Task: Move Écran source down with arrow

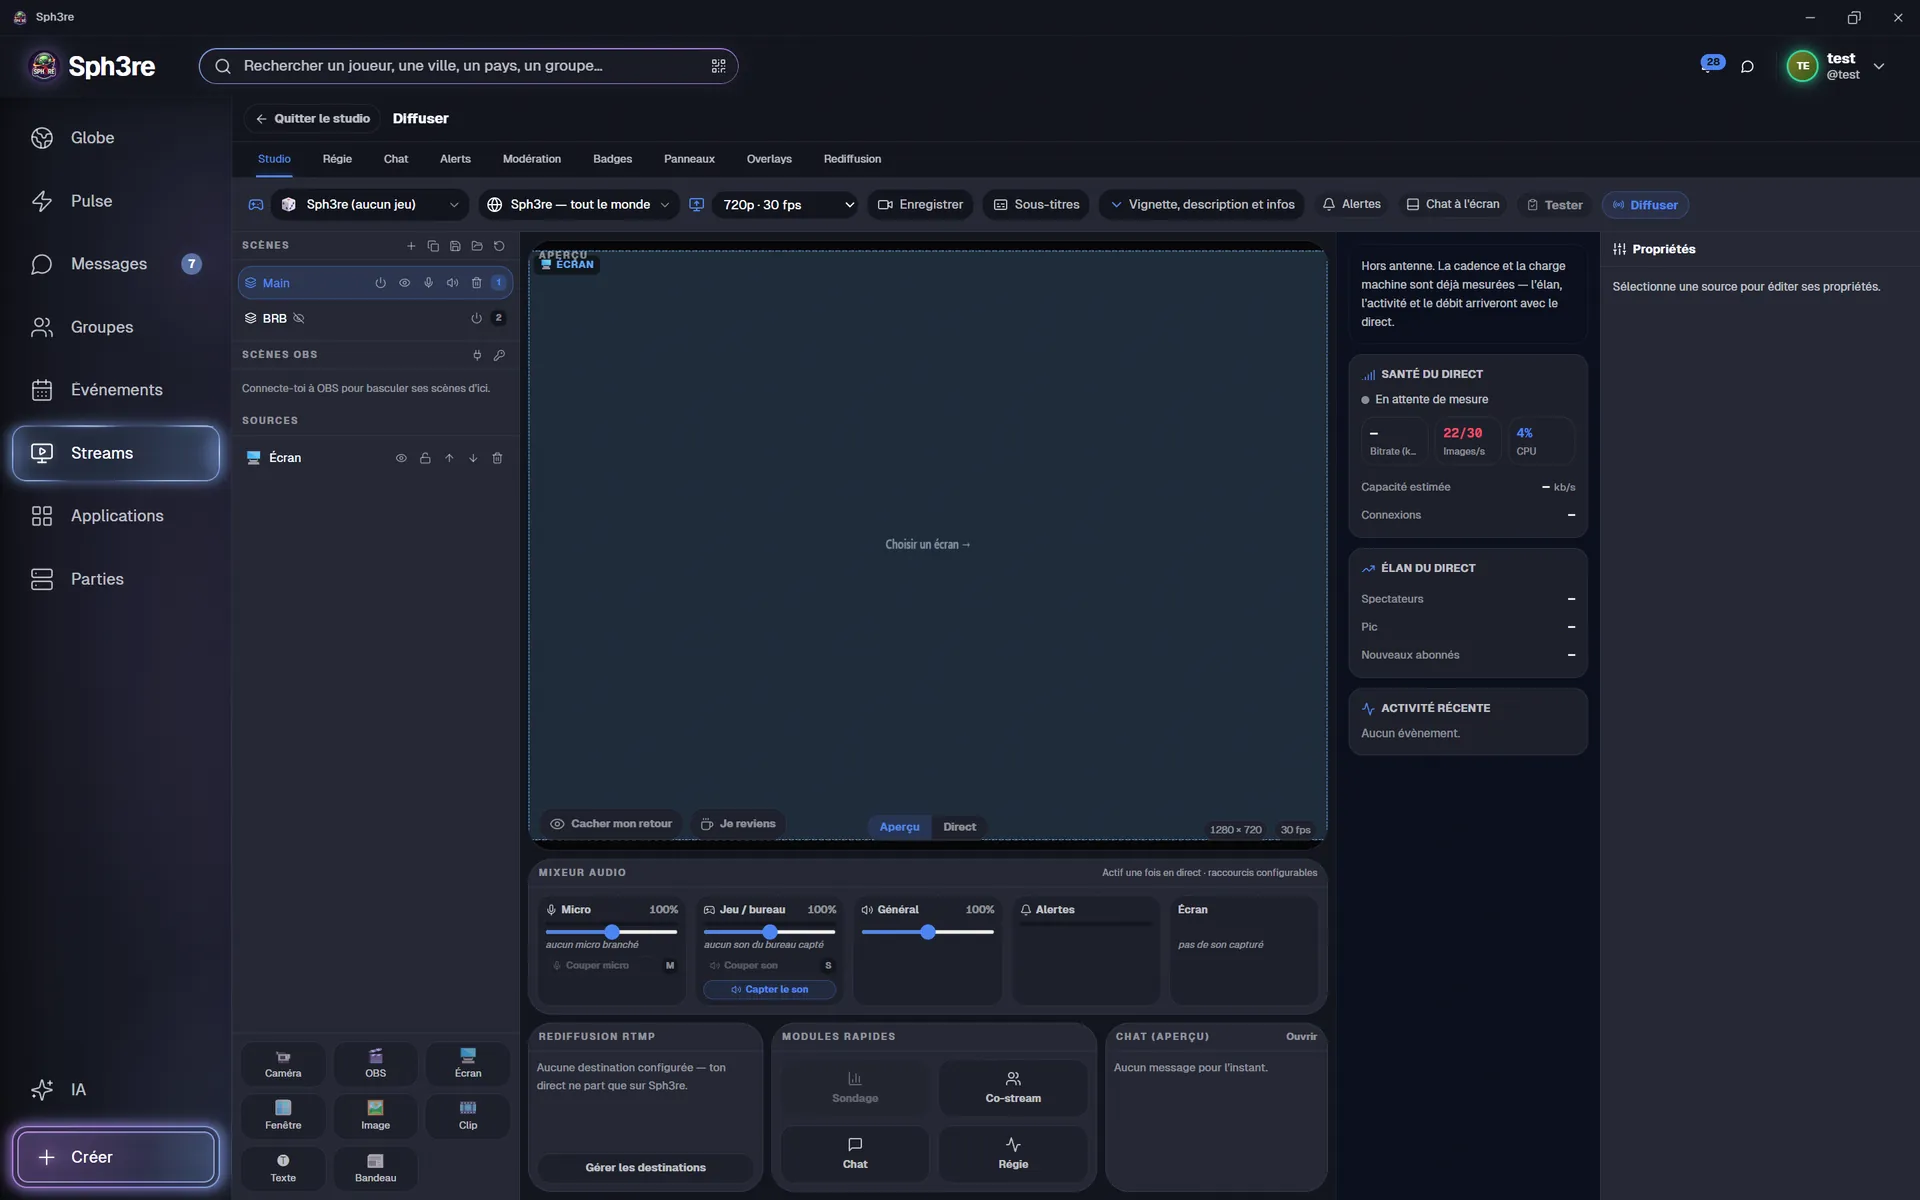Action: coord(473,458)
